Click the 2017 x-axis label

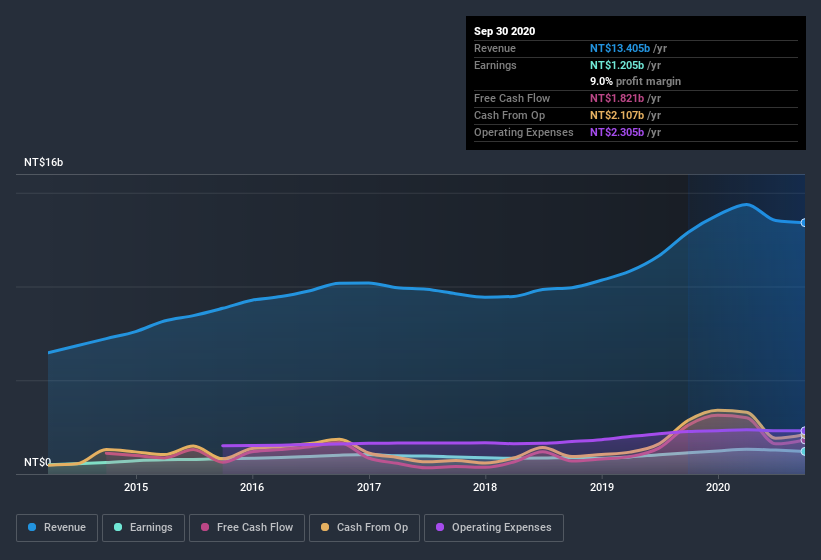click(369, 487)
